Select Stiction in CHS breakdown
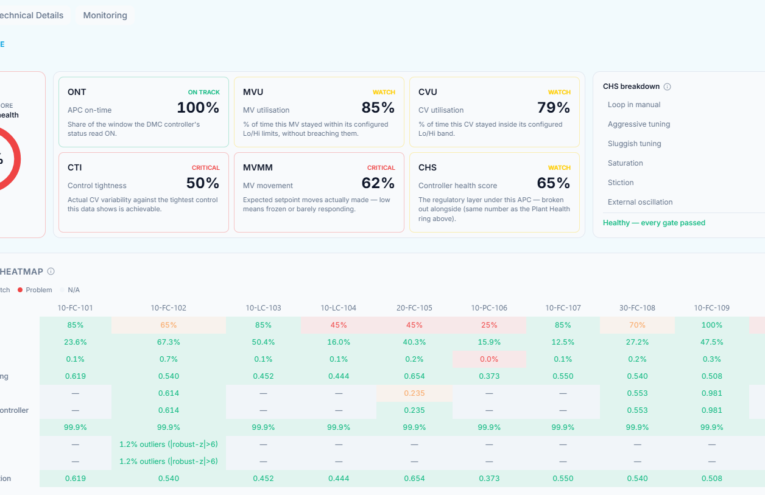765x495 pixels. [621, 183]
